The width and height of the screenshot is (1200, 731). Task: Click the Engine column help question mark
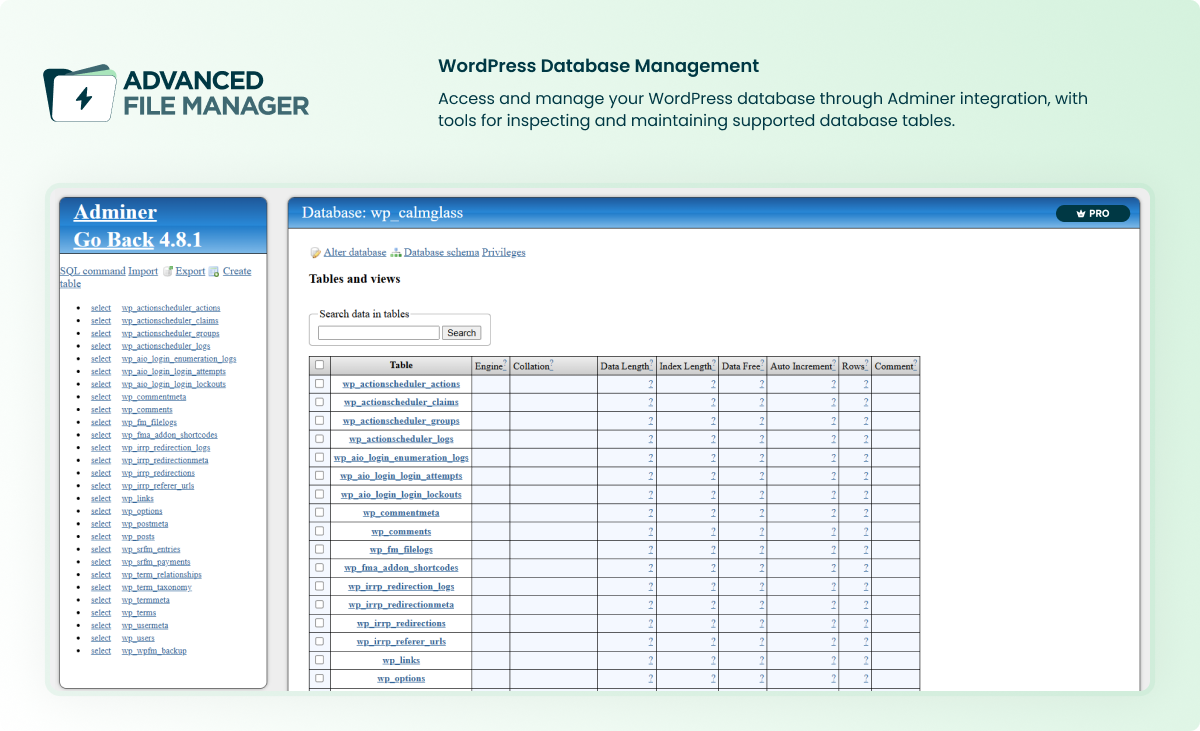pyautogui.click(x=505, y=364)
